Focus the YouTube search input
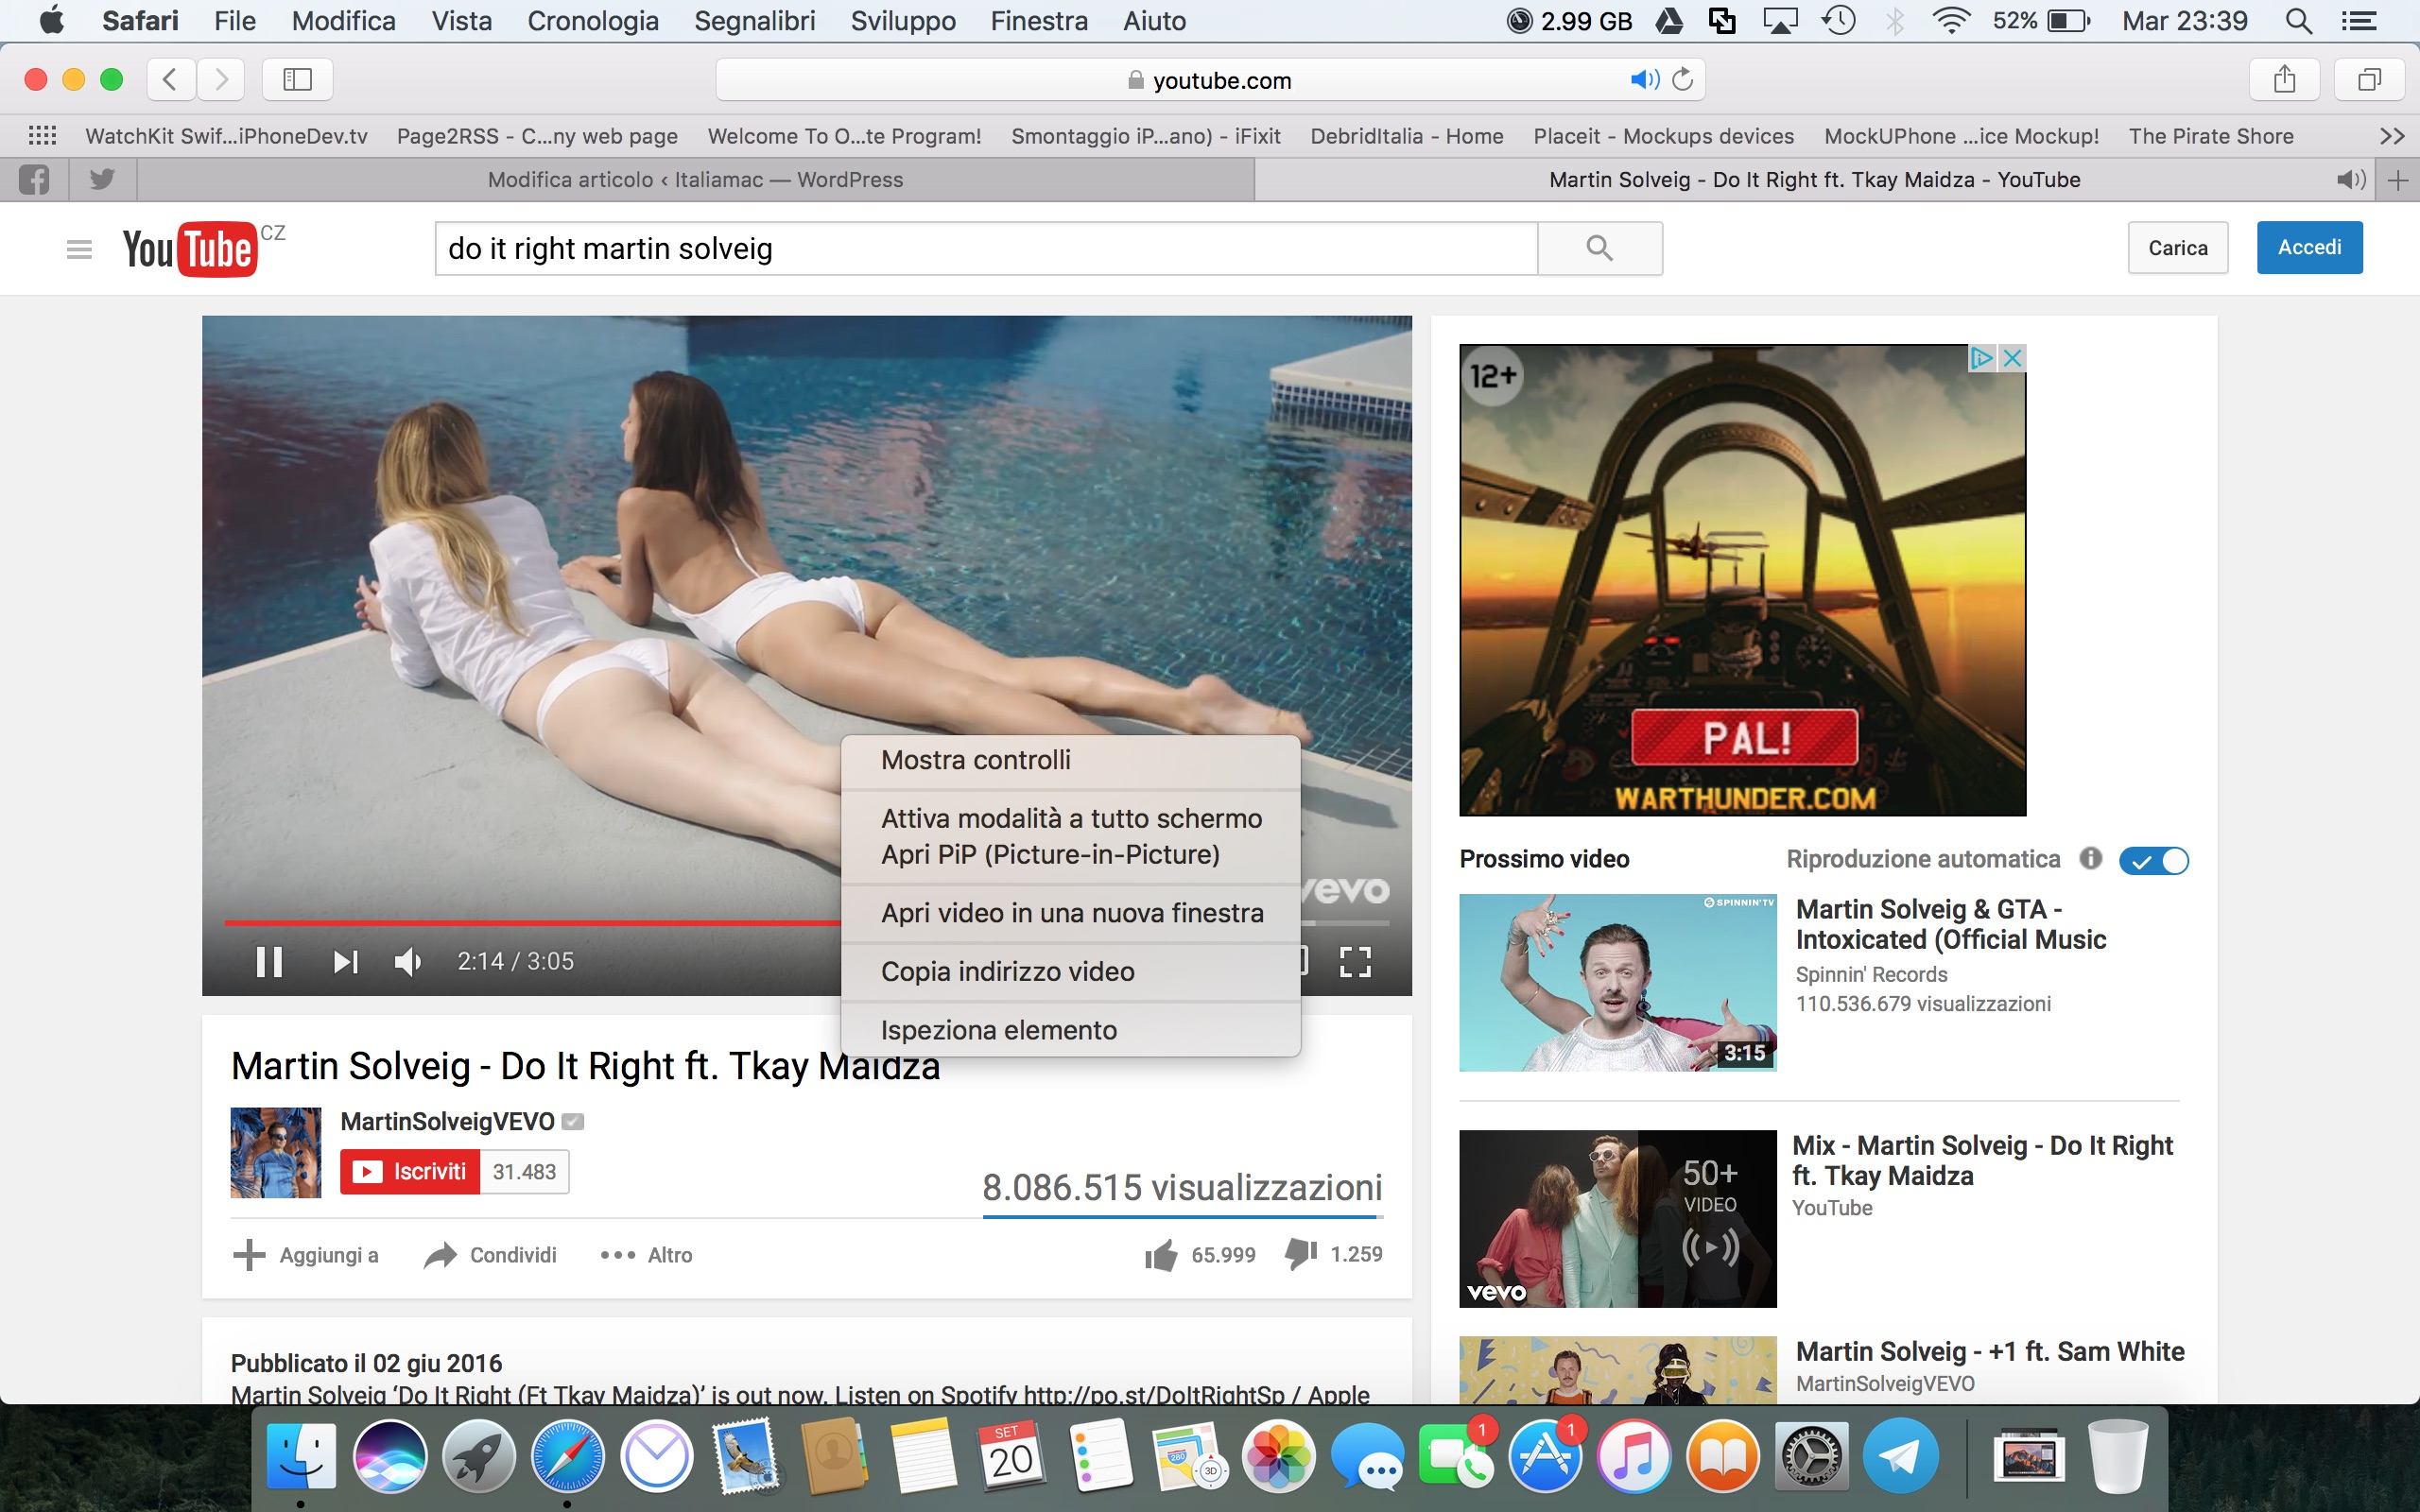 click(x=986, y=248)
